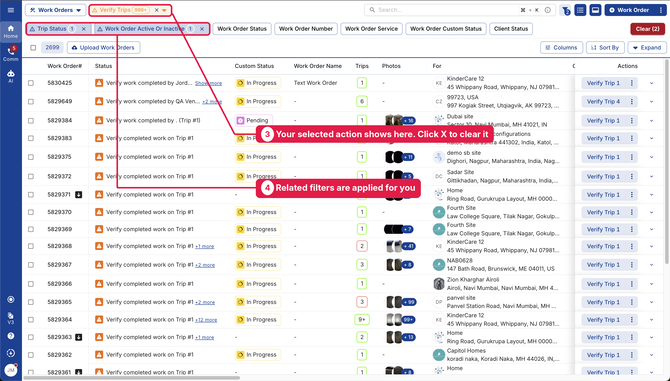Expand the row chevron for order 5829649
670x381 pixels.
click(x=652, y=102)
